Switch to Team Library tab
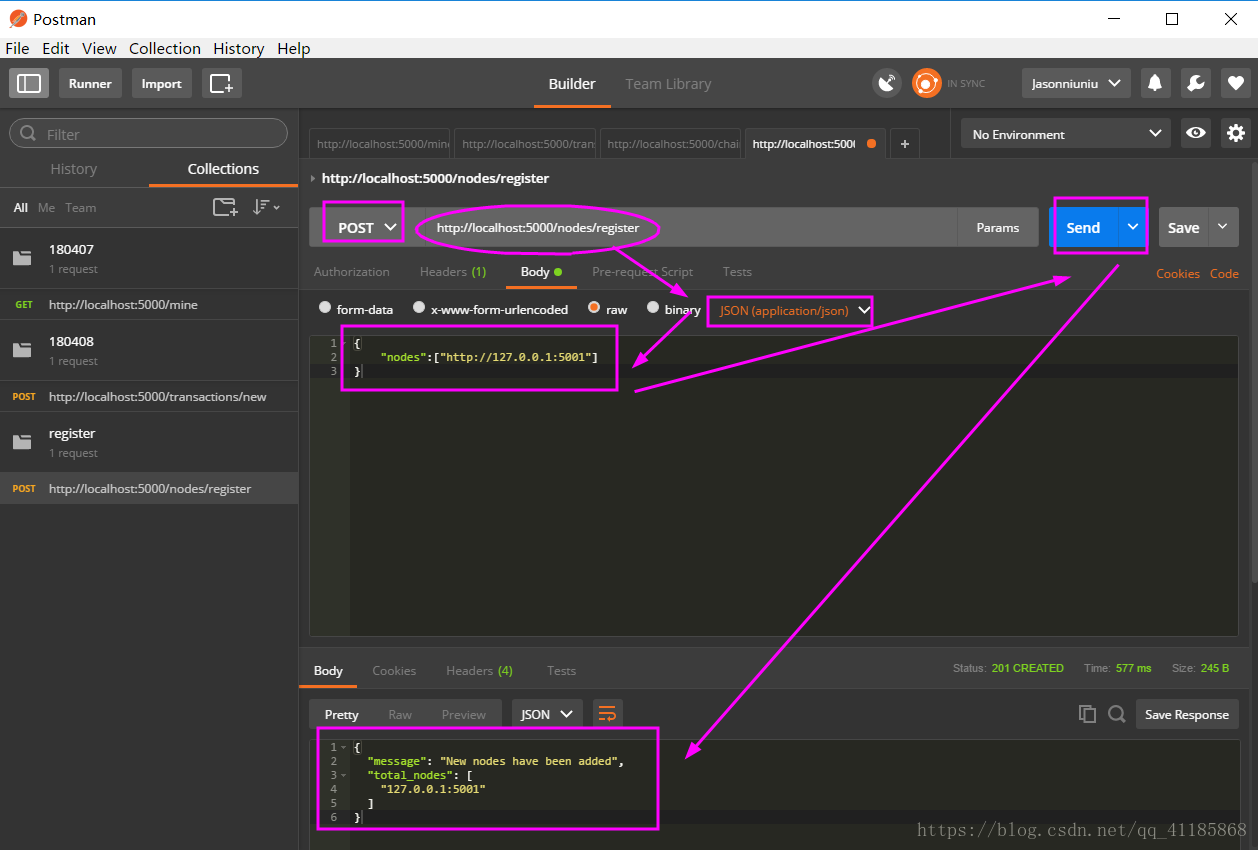 [x=668, y=84]
